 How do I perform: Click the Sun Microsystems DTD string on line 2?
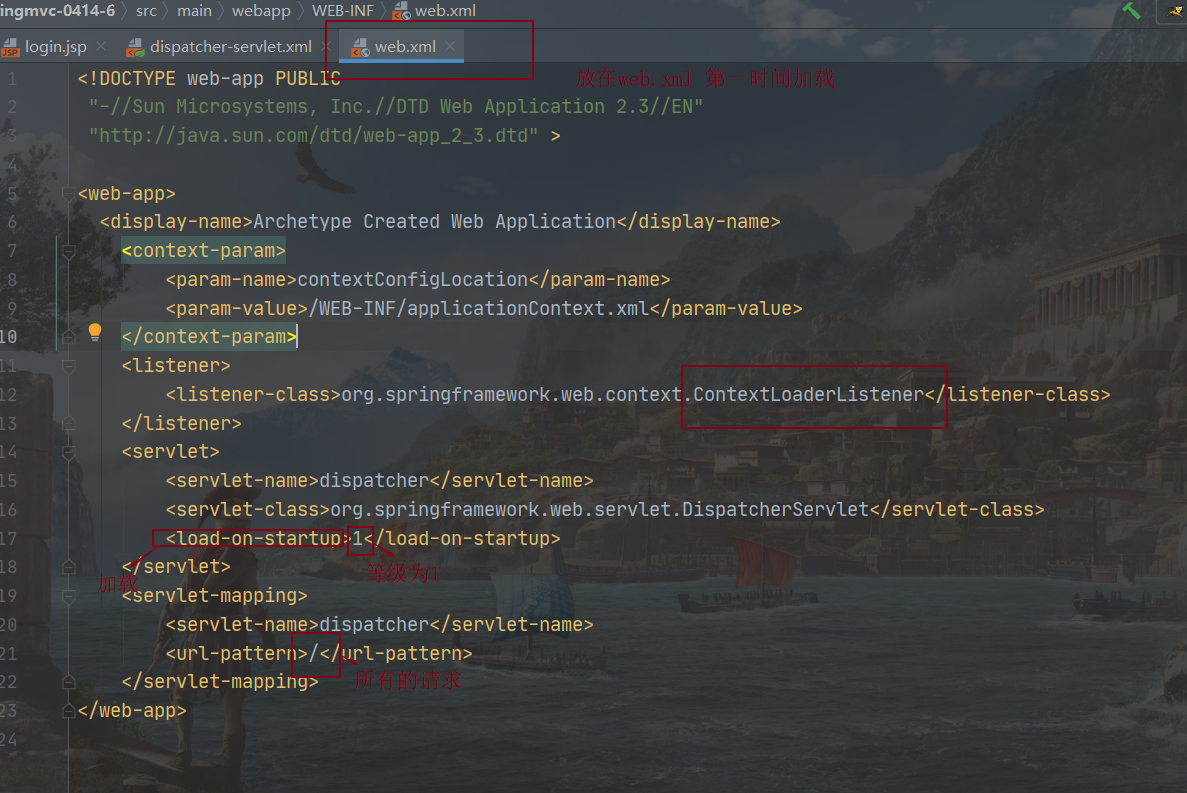pos(396,107)
